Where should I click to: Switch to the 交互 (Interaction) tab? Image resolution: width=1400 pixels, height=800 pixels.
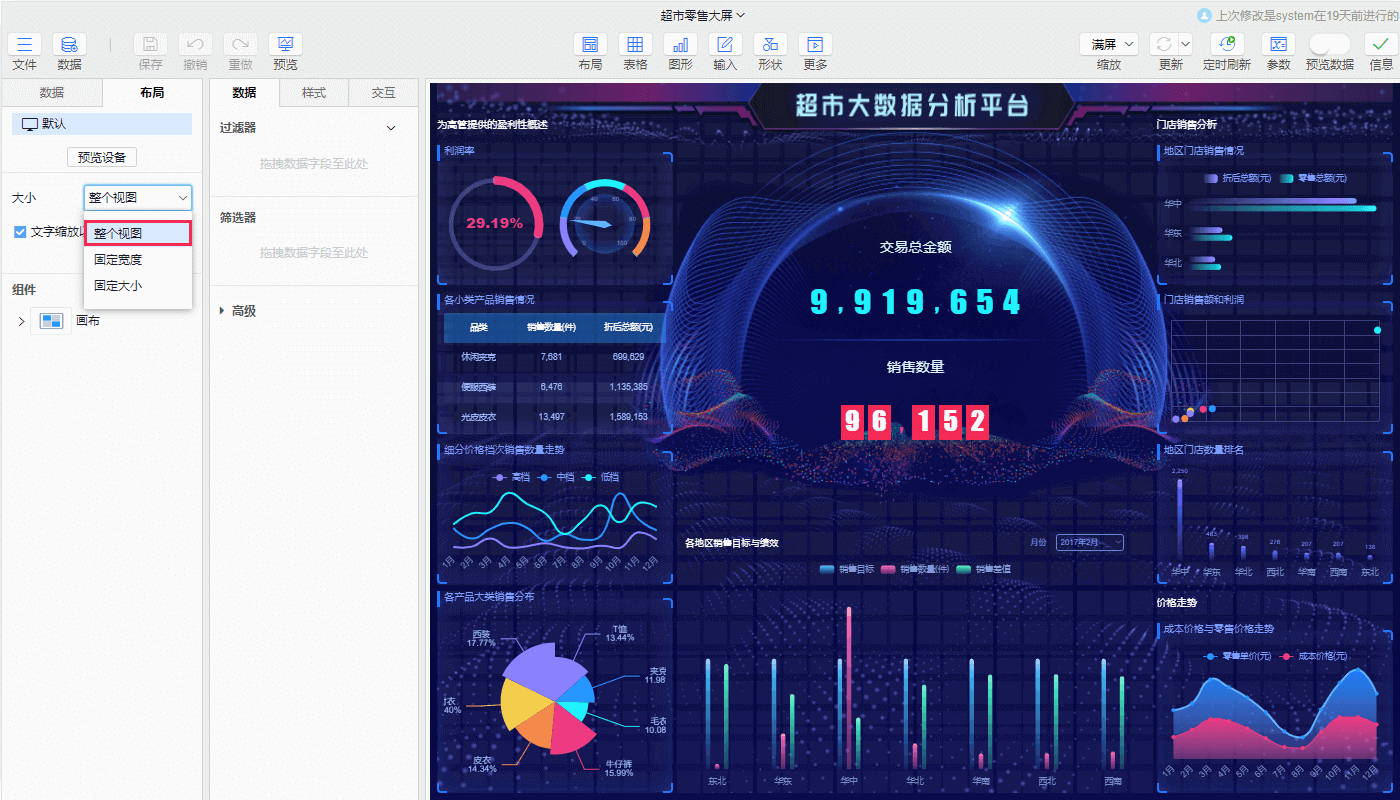[383, 93]
